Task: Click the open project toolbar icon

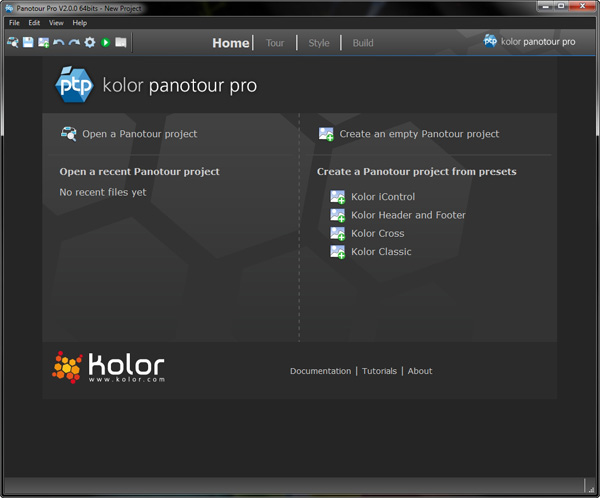Action: (12, 42)
